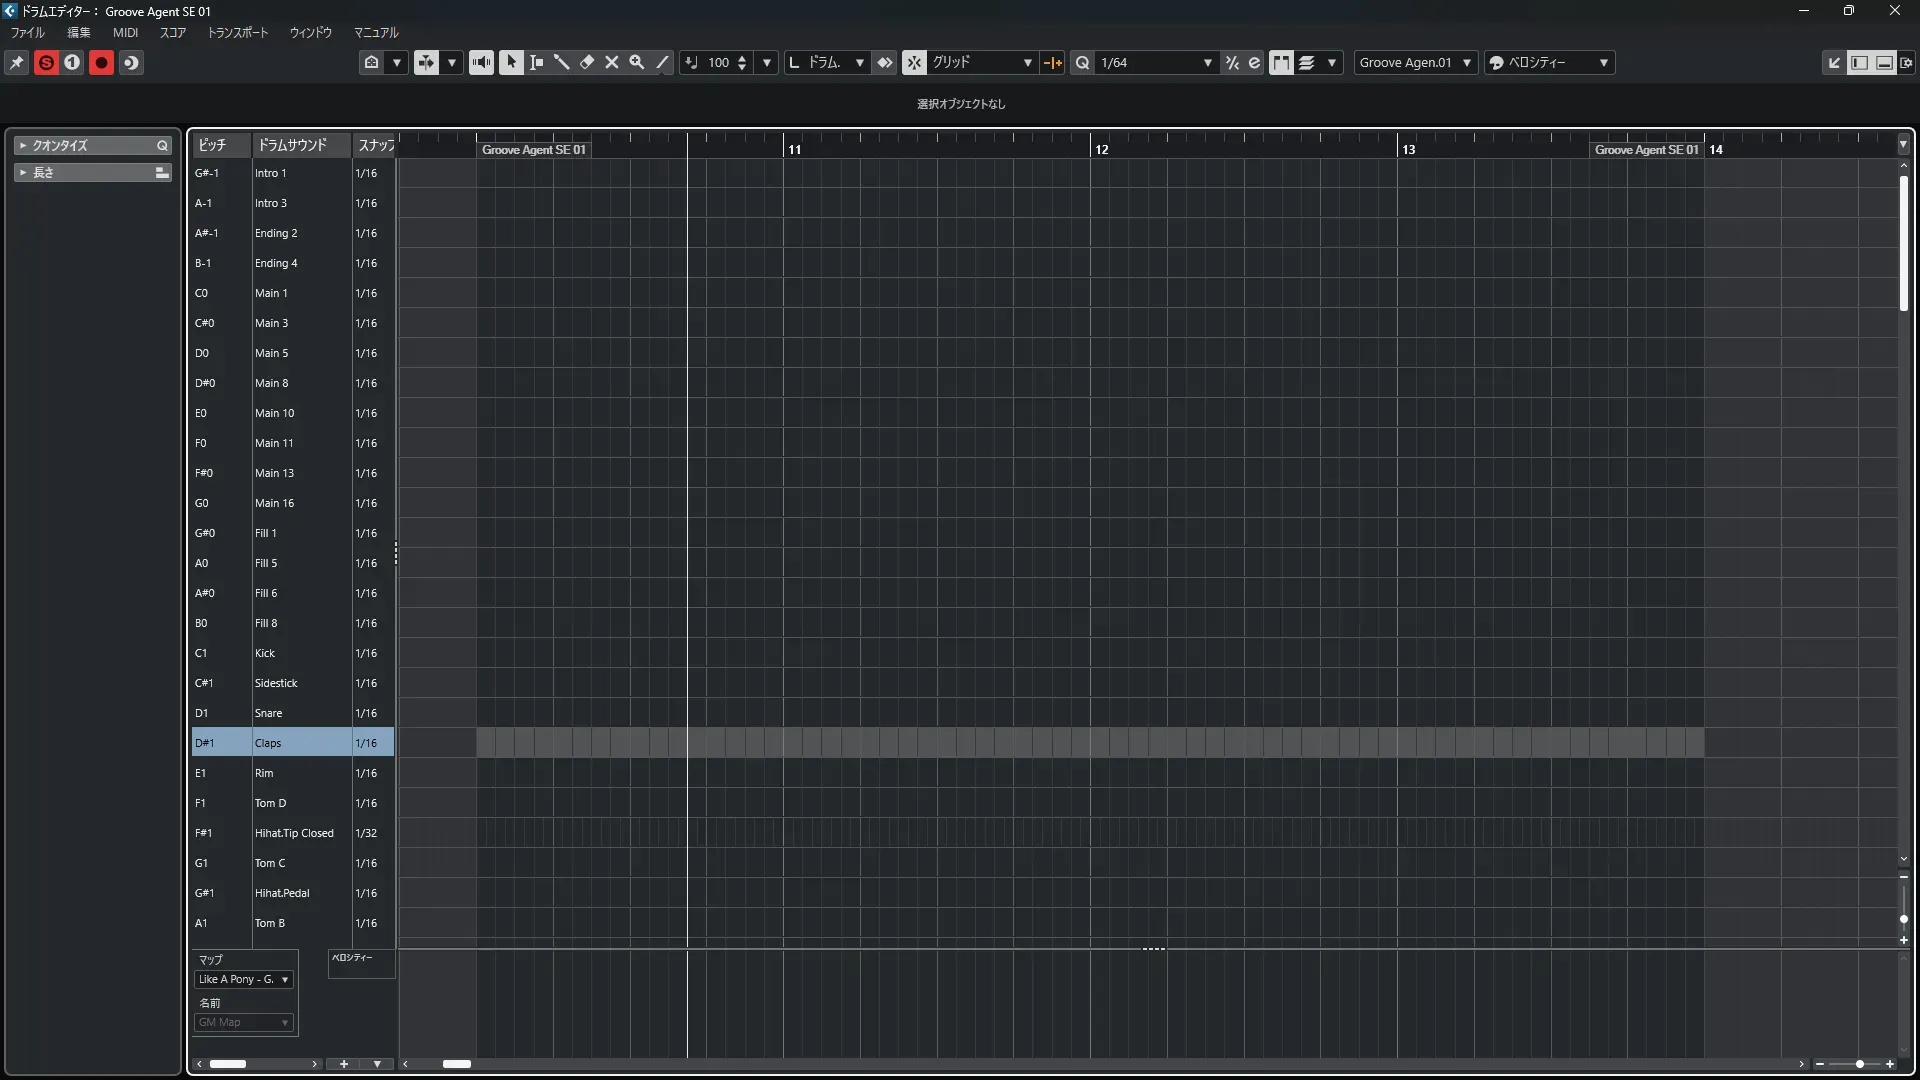This screenshot has height=1080, width=1920.
Task: Select the Eraser tool
Action: coord(587,62)
